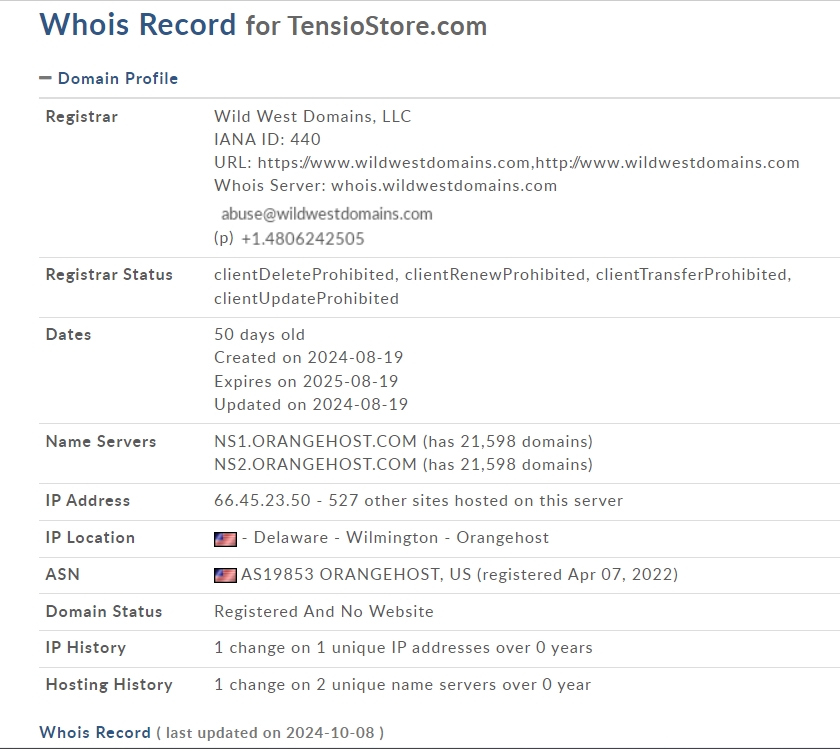The width and height of the screenshot is (840, 749).
Task: Collapse the Domain Profile section
Action: [x=108, y=78]
